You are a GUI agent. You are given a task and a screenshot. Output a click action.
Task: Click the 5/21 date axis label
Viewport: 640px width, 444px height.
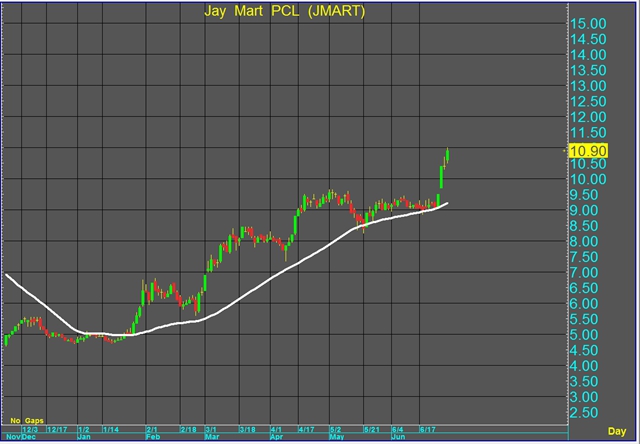372,430
